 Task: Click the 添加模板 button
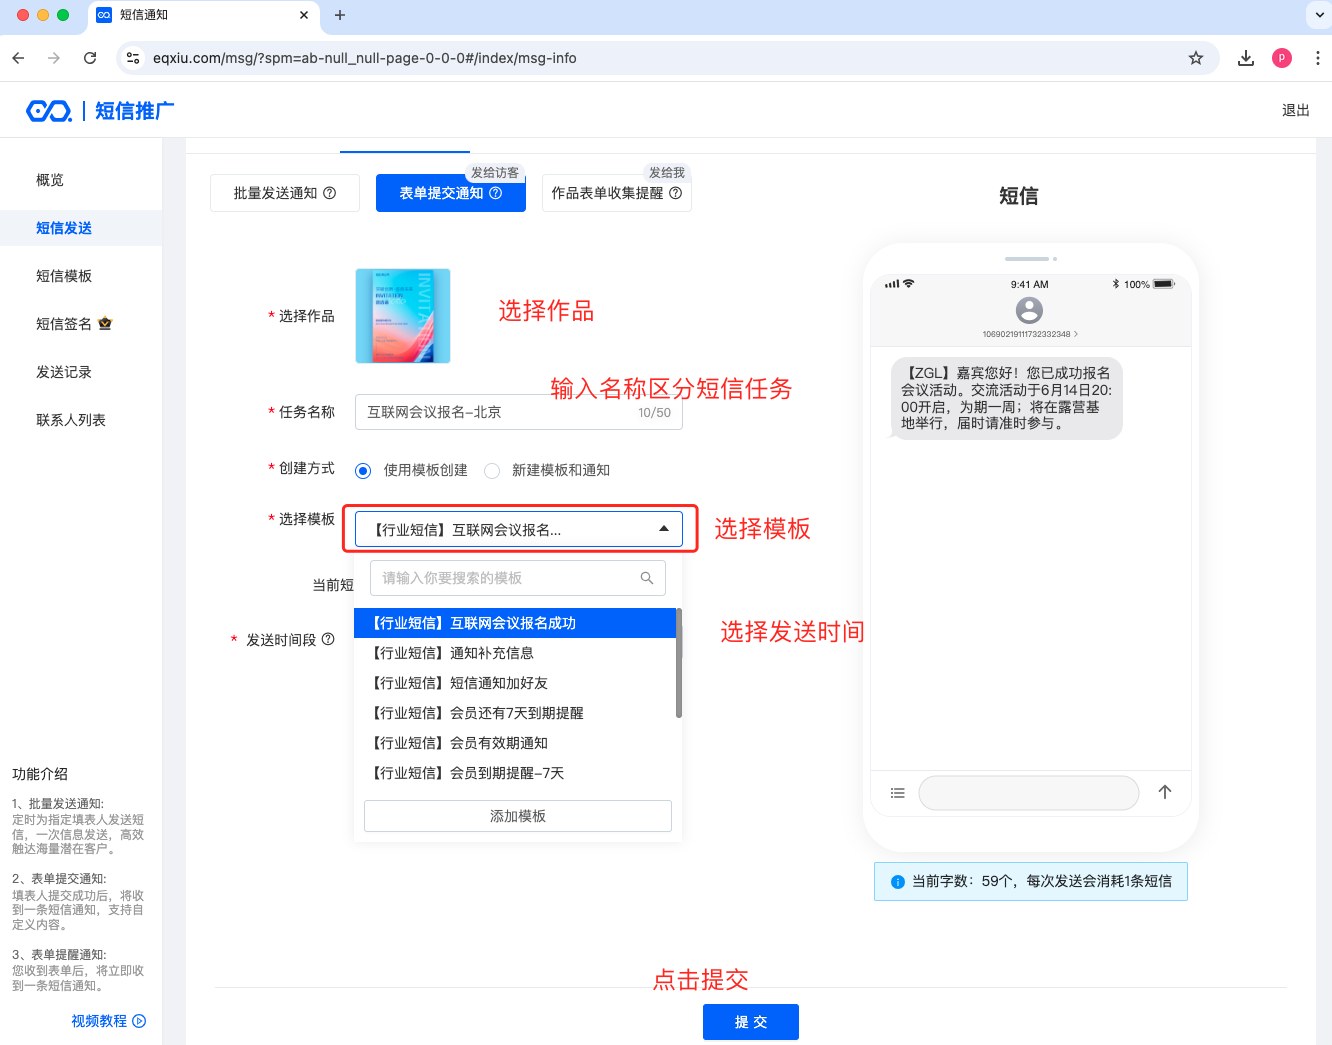517,816
